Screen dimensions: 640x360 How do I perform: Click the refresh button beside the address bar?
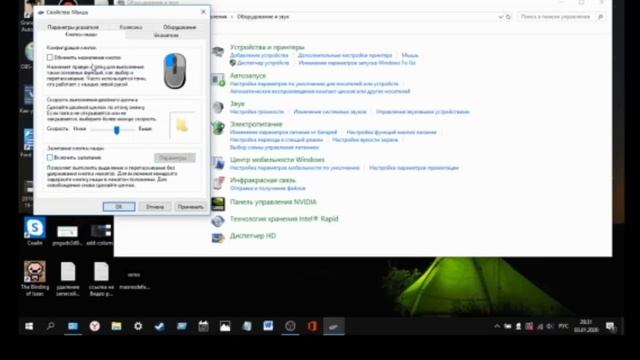508,17
